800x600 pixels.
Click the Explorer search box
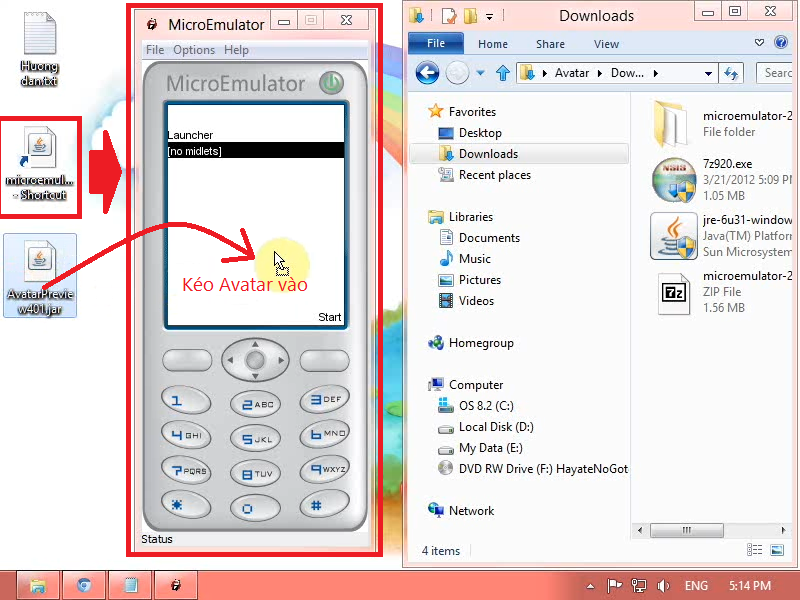point(774,73)
